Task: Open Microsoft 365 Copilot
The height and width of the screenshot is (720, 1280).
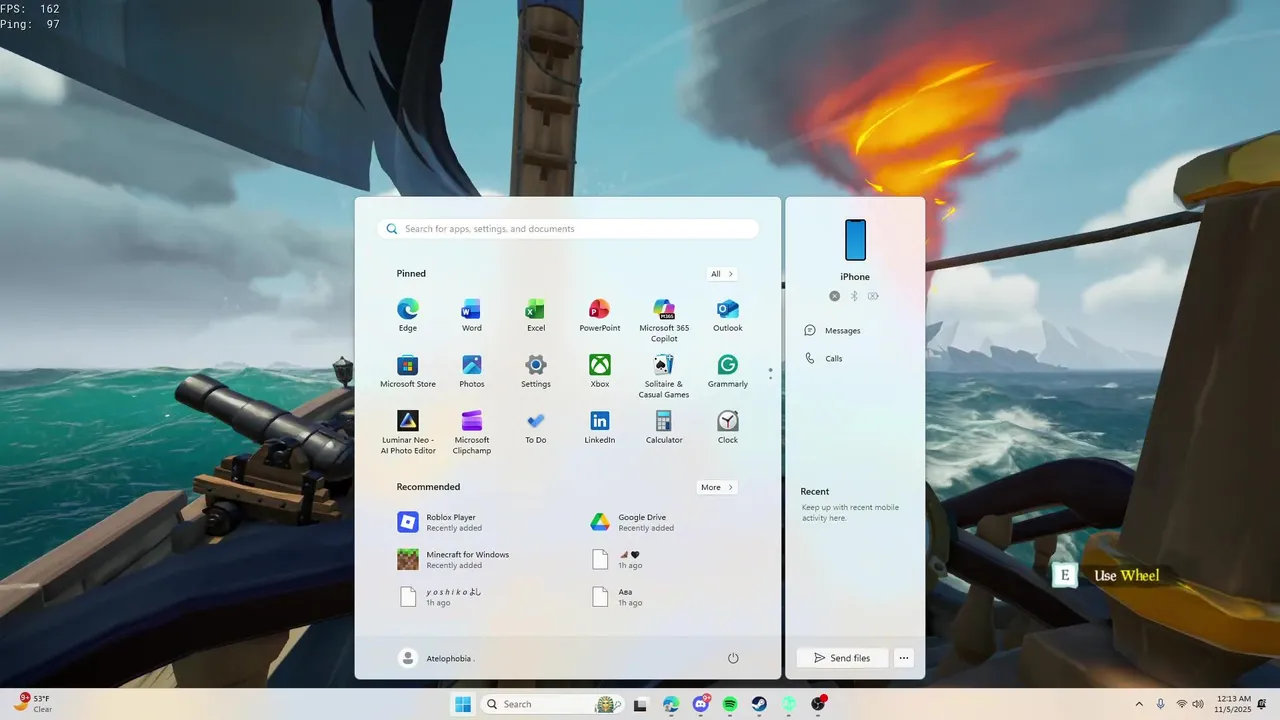Action: click(664, 320)
